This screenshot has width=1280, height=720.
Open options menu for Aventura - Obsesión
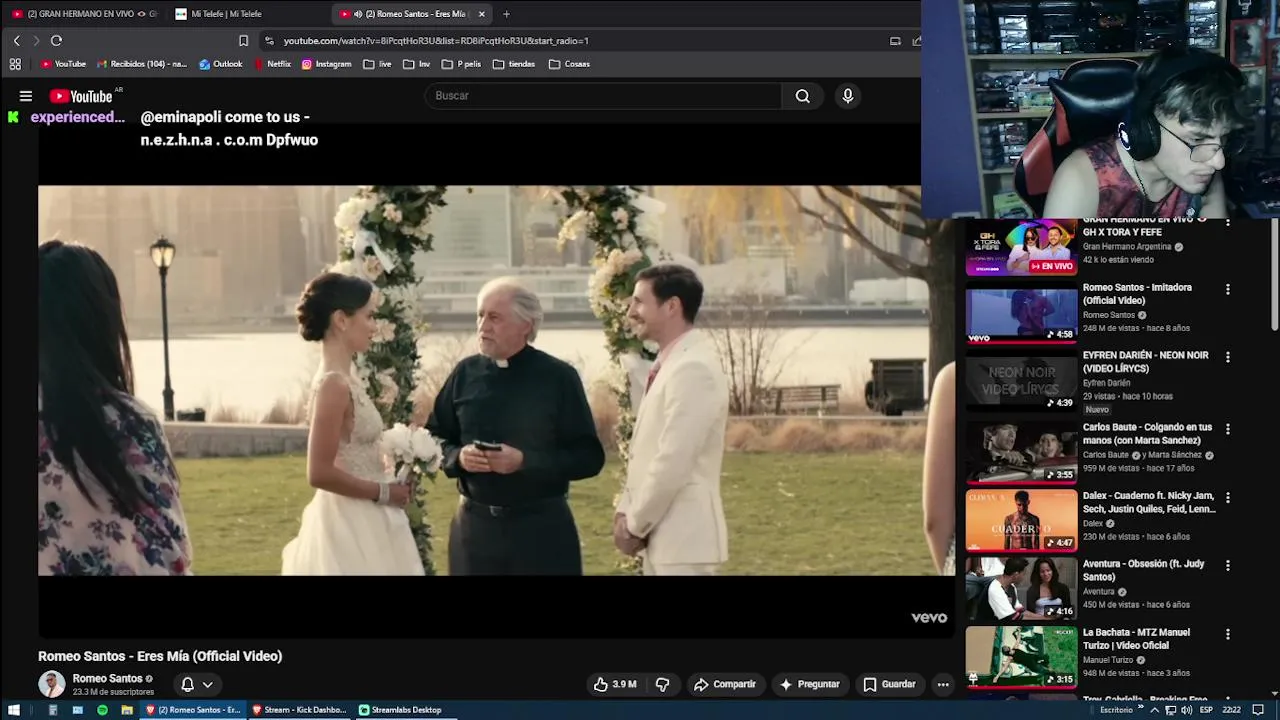1228,565
